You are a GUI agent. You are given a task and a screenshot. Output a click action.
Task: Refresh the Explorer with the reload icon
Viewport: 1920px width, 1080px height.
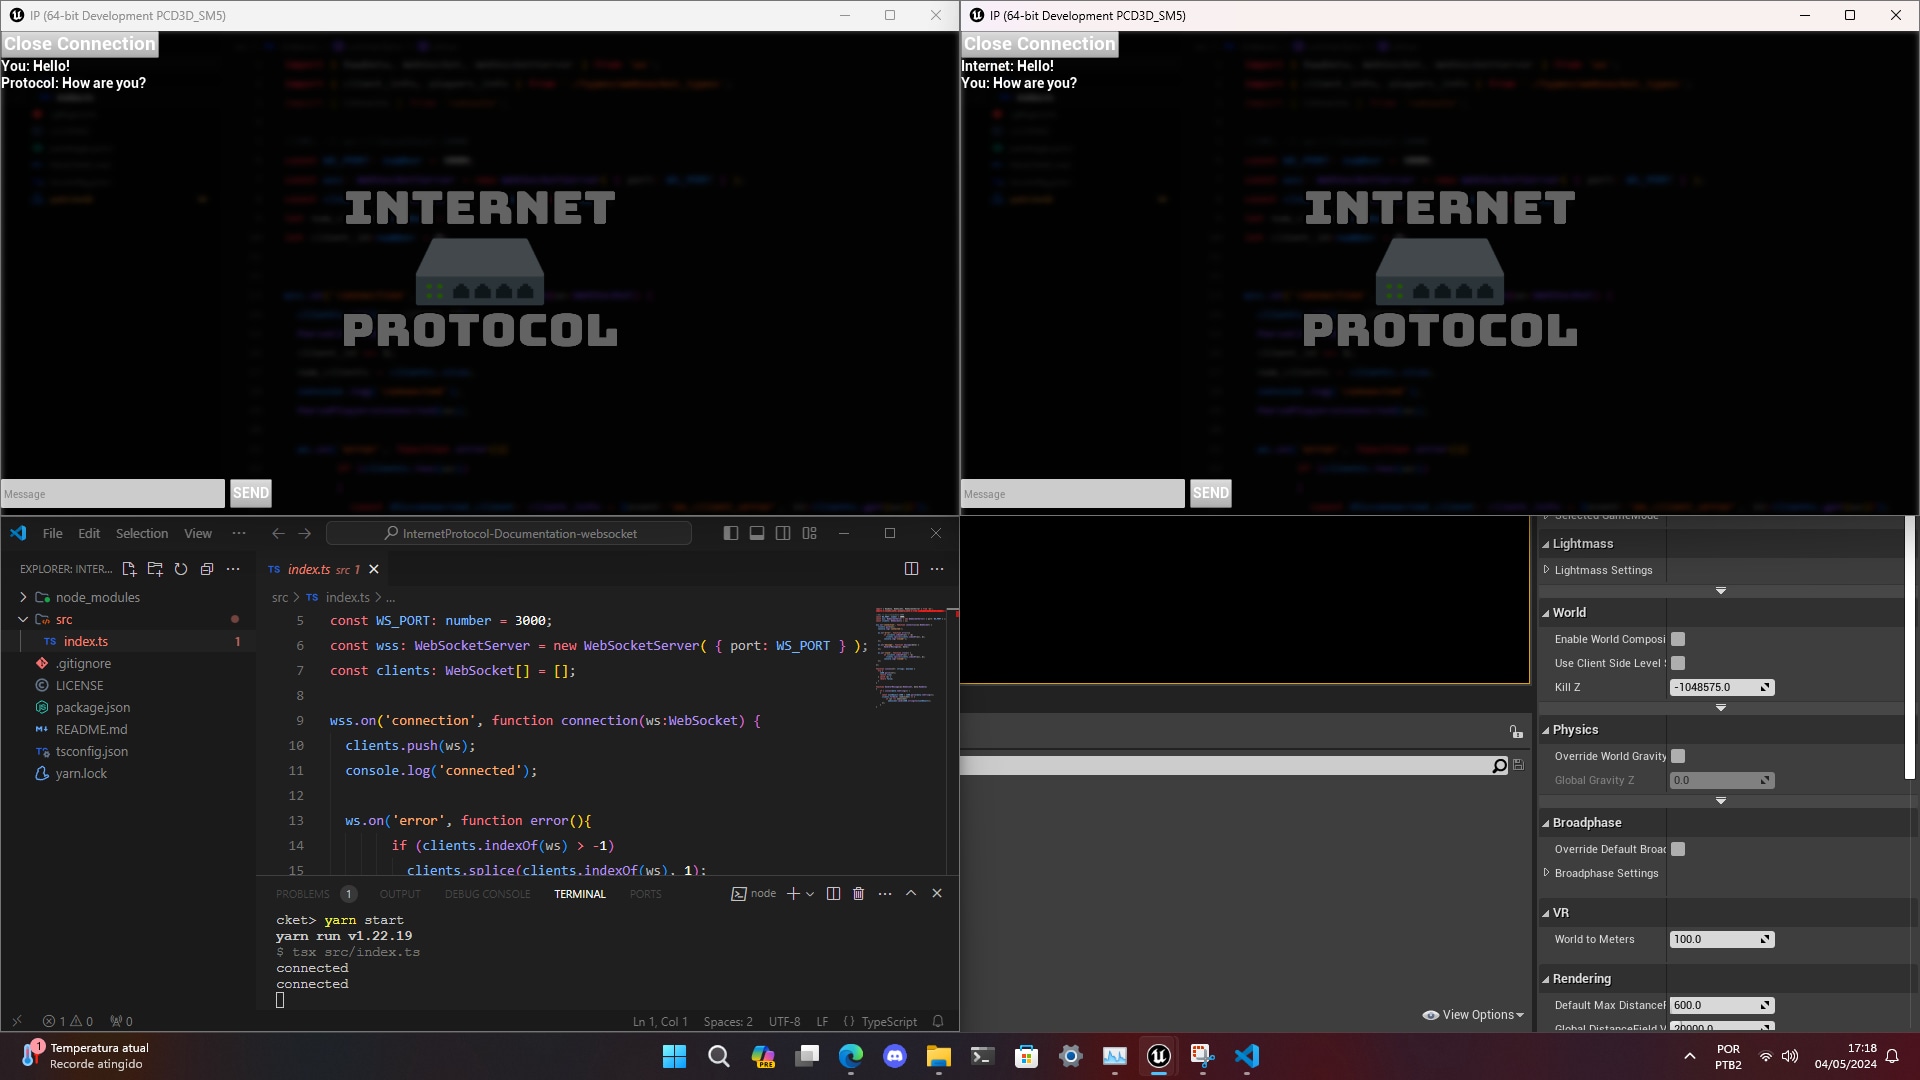tap(181, 568)
